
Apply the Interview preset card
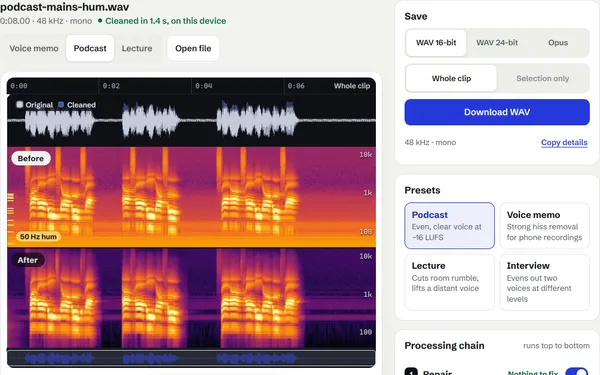point(544,282)
